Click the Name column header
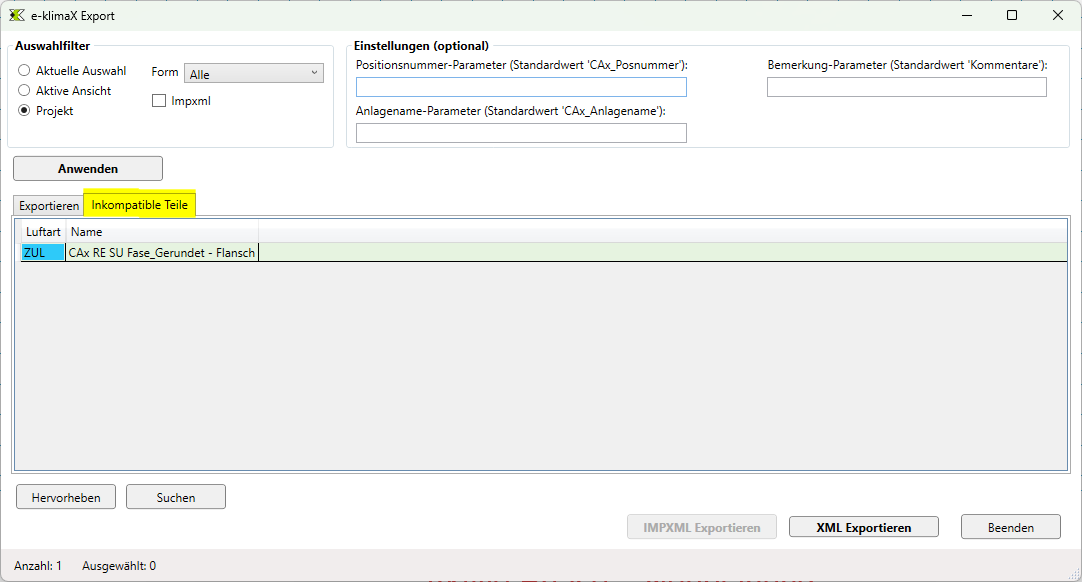The image size is (1082, 582). point(160,232)
